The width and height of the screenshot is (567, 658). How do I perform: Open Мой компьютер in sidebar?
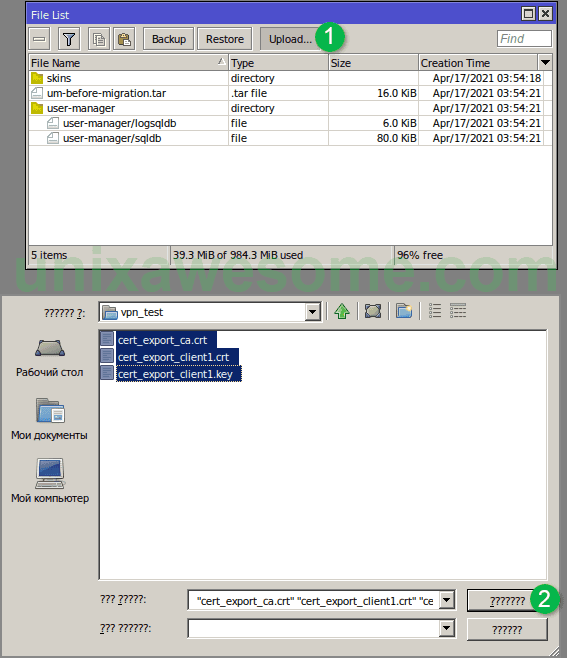50,481
